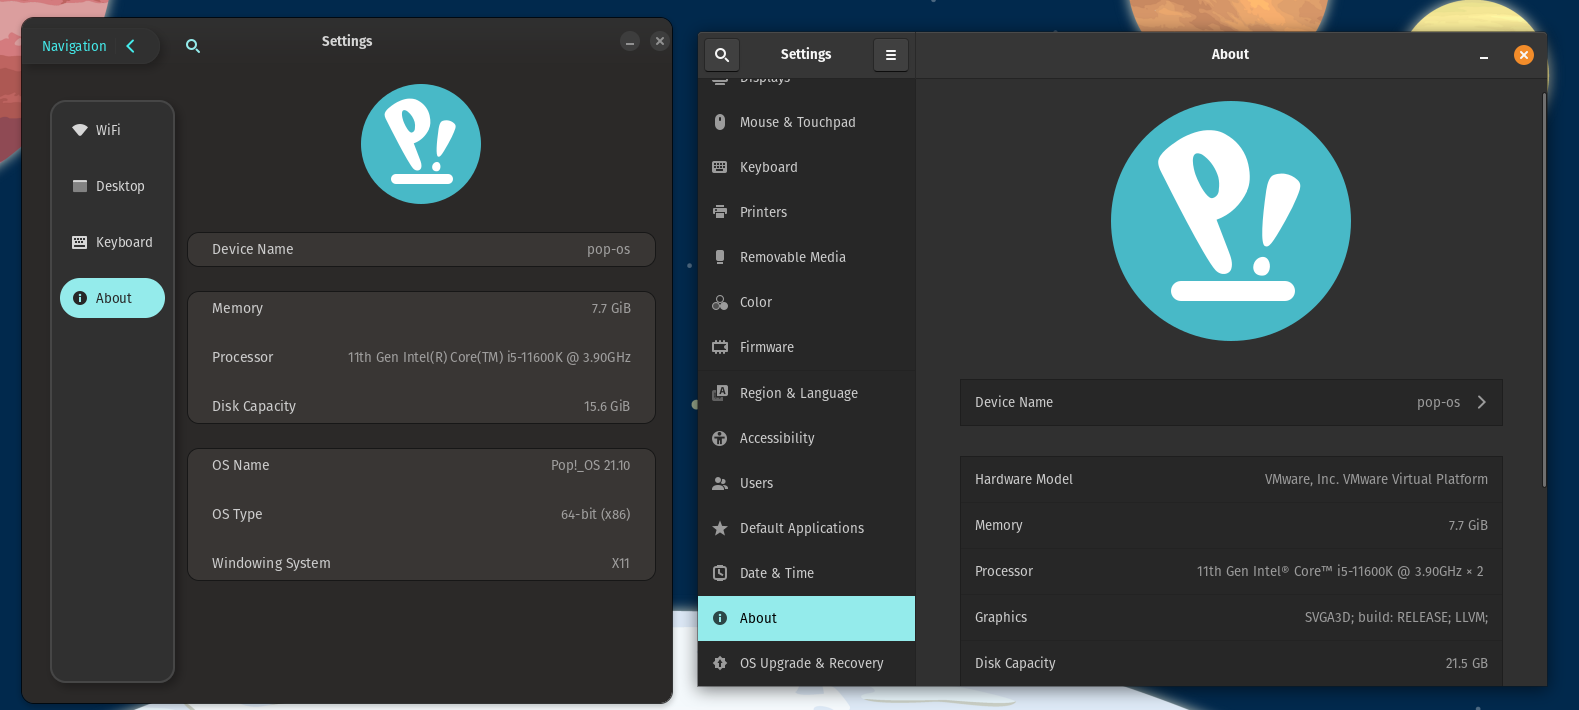1579x710 pixels.
Task: Click Device Name row in left window
Action: tap(421, 250)
